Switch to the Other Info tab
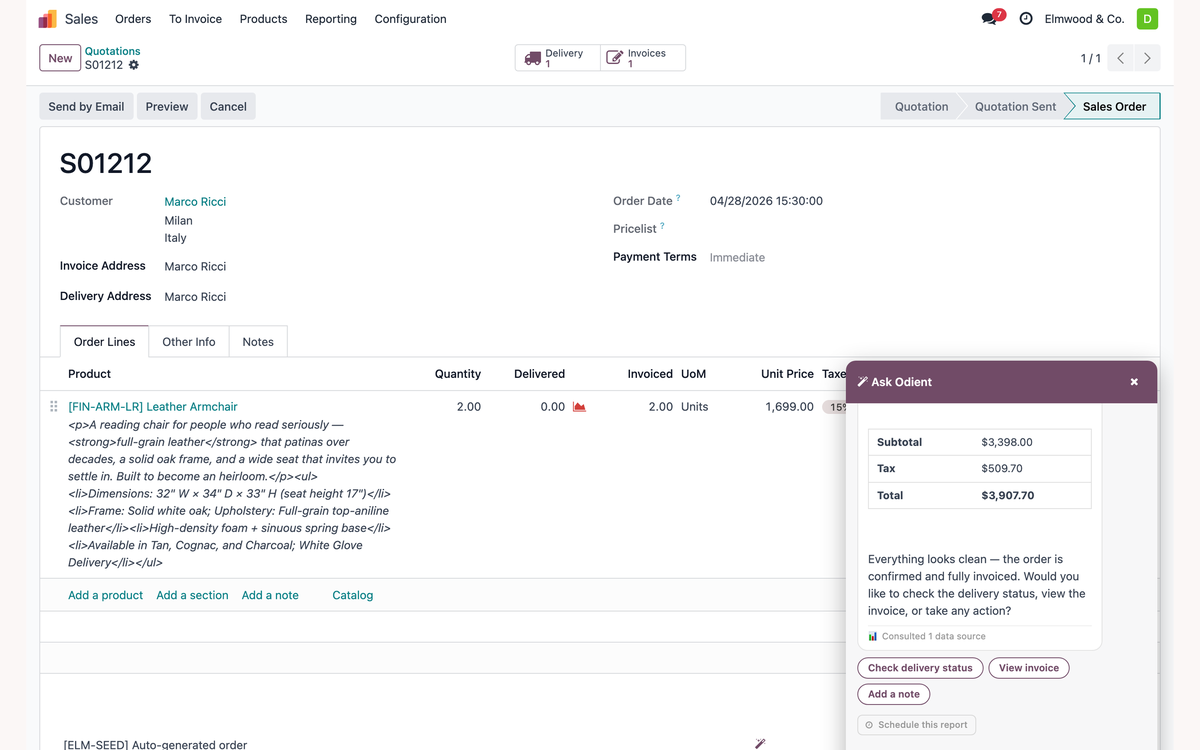 189,342
